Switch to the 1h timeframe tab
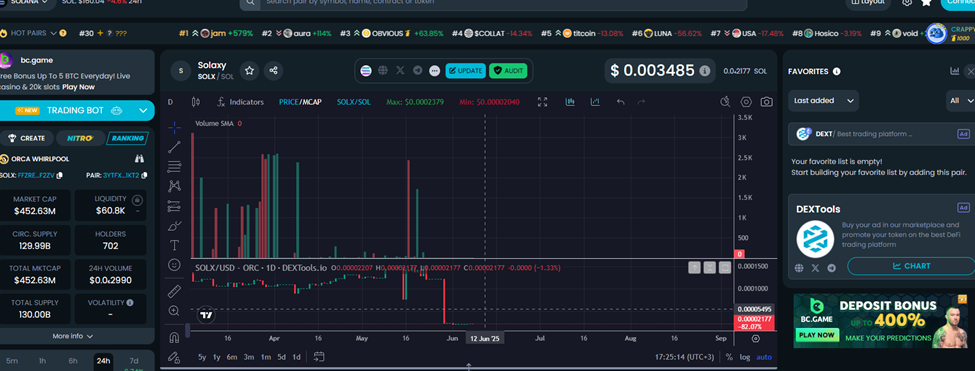The width and height of the screenshot is (975, 371). coord(42,361)
